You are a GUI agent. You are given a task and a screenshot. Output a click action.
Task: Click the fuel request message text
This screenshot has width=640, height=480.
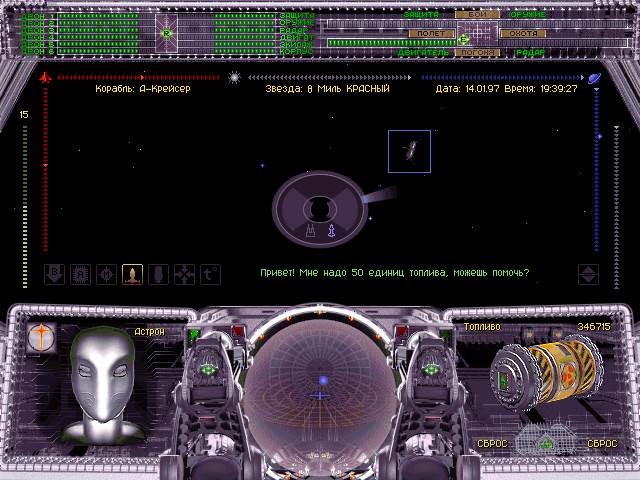point(394,272)
